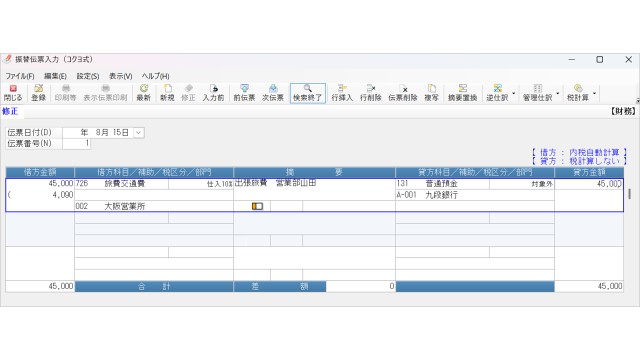Click the 大阪営業所 department cell
The width and height of the screenshot is (640, 360).
[x=154, y=207]
